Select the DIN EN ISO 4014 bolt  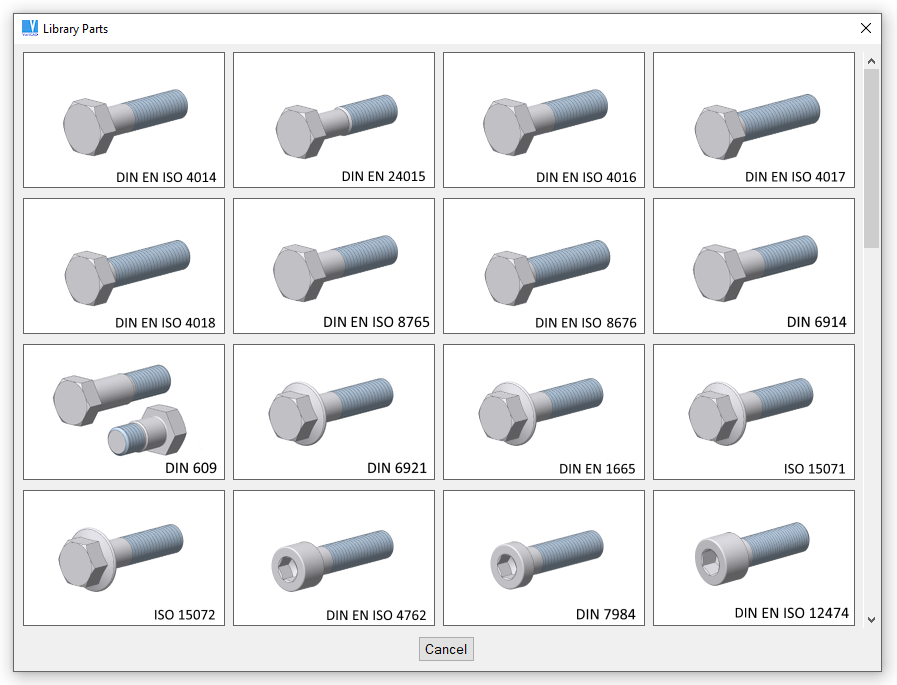(124, 120)
